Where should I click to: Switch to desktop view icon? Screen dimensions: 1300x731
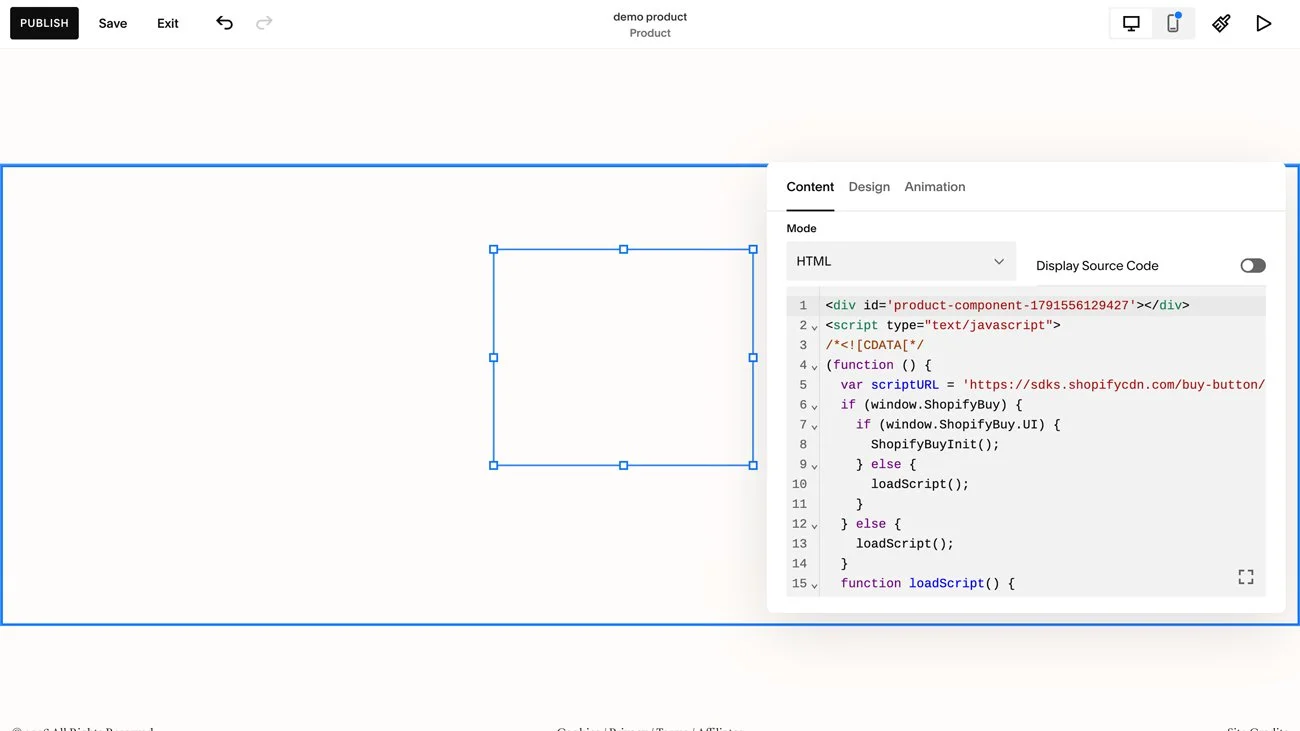[x=1131, y=23]
